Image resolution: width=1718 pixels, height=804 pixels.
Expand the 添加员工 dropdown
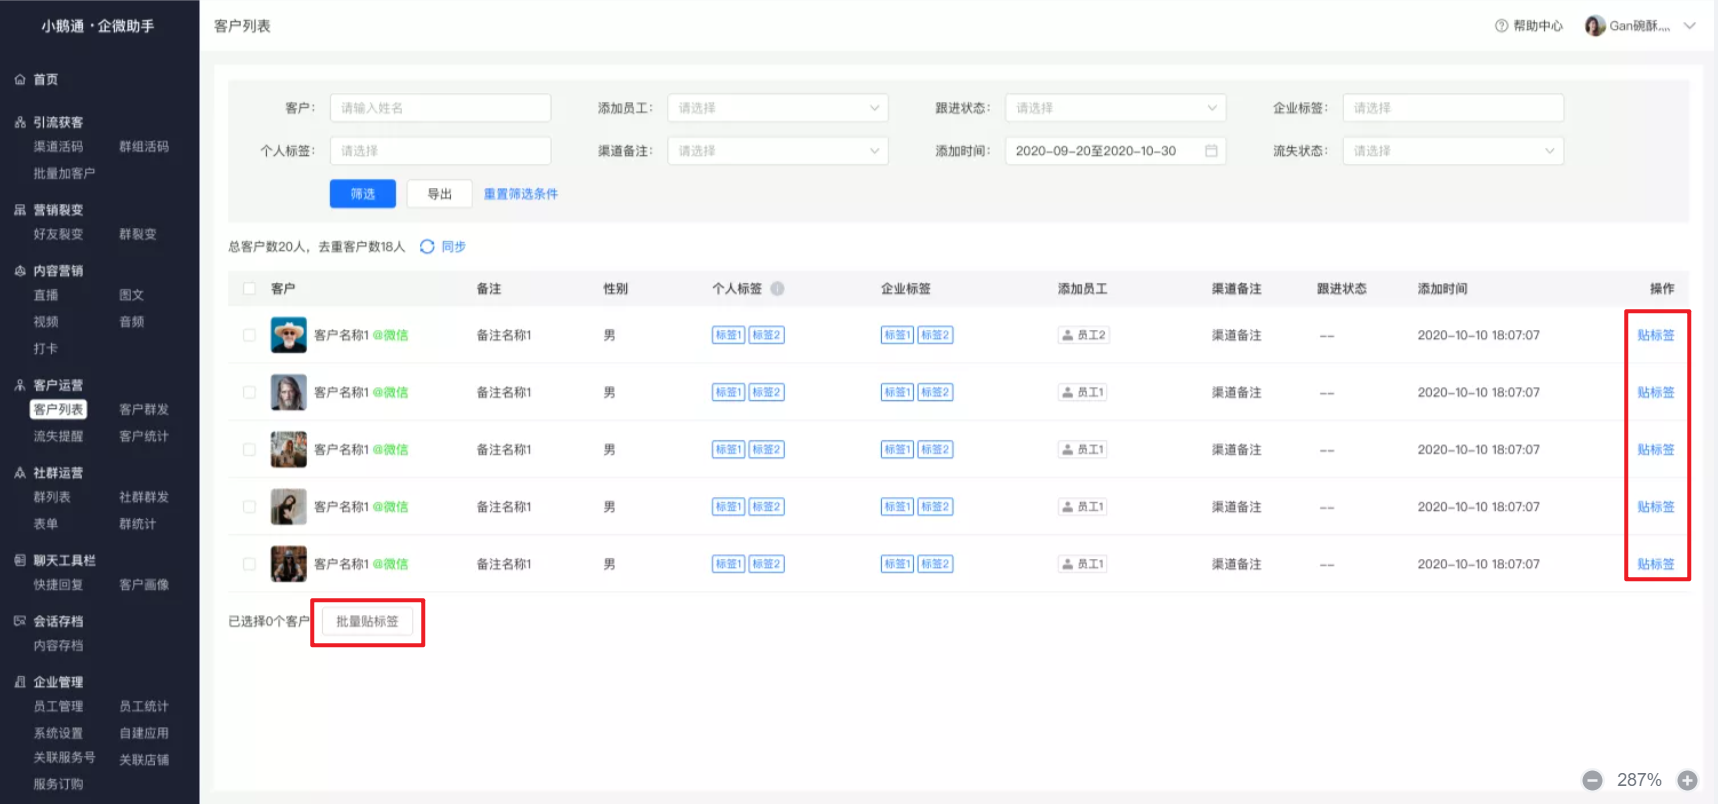778,108
